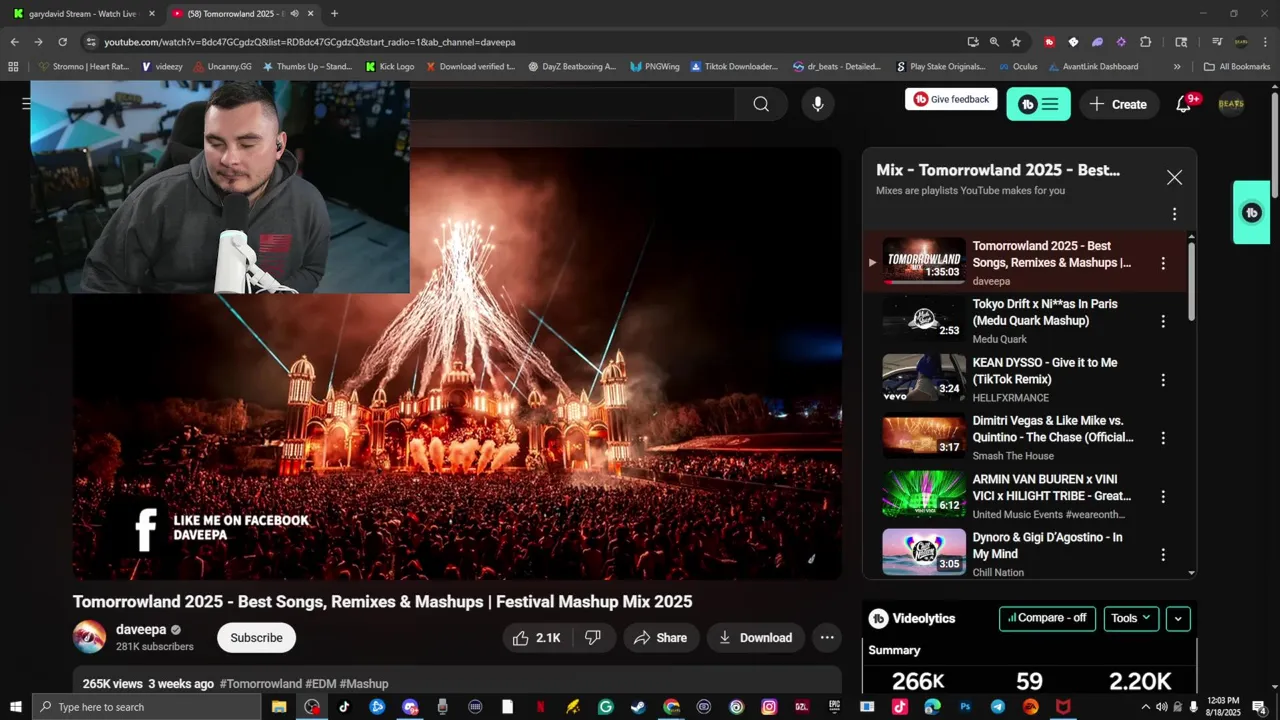1280x720 pixels.
Task: Open the TubeBuddy side tab on the right edge
Action: 1252,212
